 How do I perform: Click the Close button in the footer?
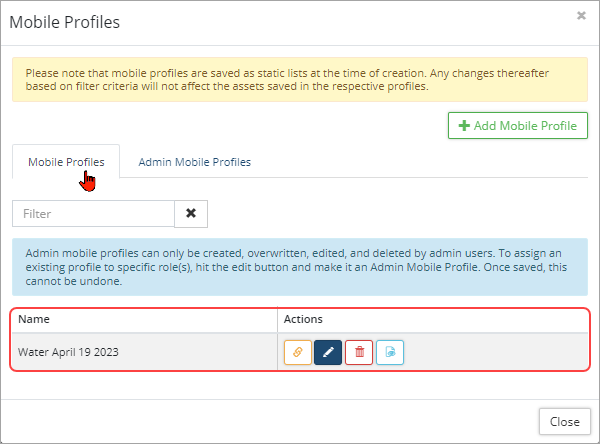tap(564, 421)
